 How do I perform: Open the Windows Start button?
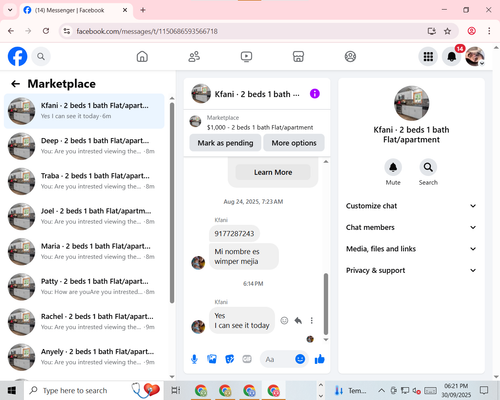12,390
